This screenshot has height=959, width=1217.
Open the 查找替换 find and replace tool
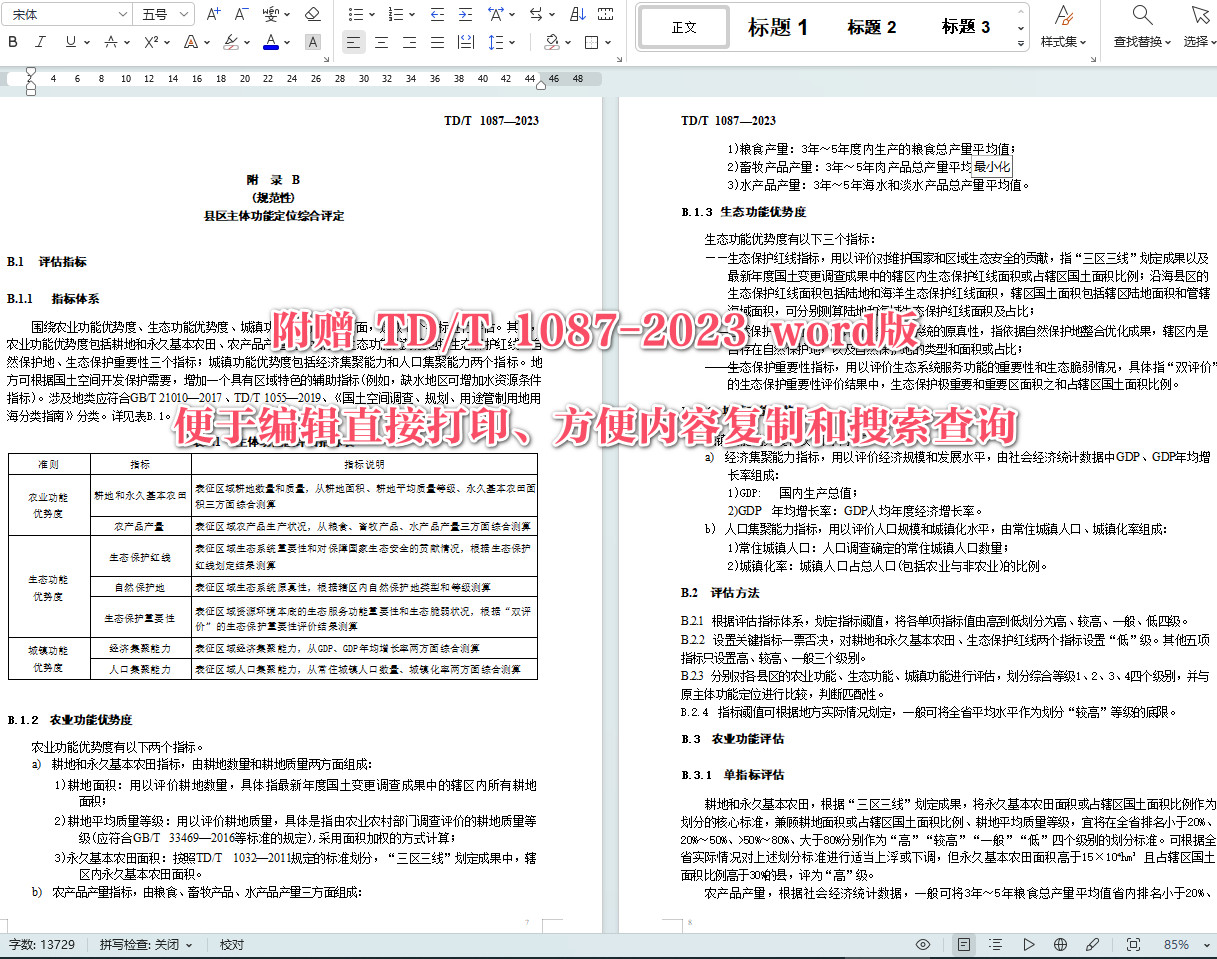(1141, 27)
